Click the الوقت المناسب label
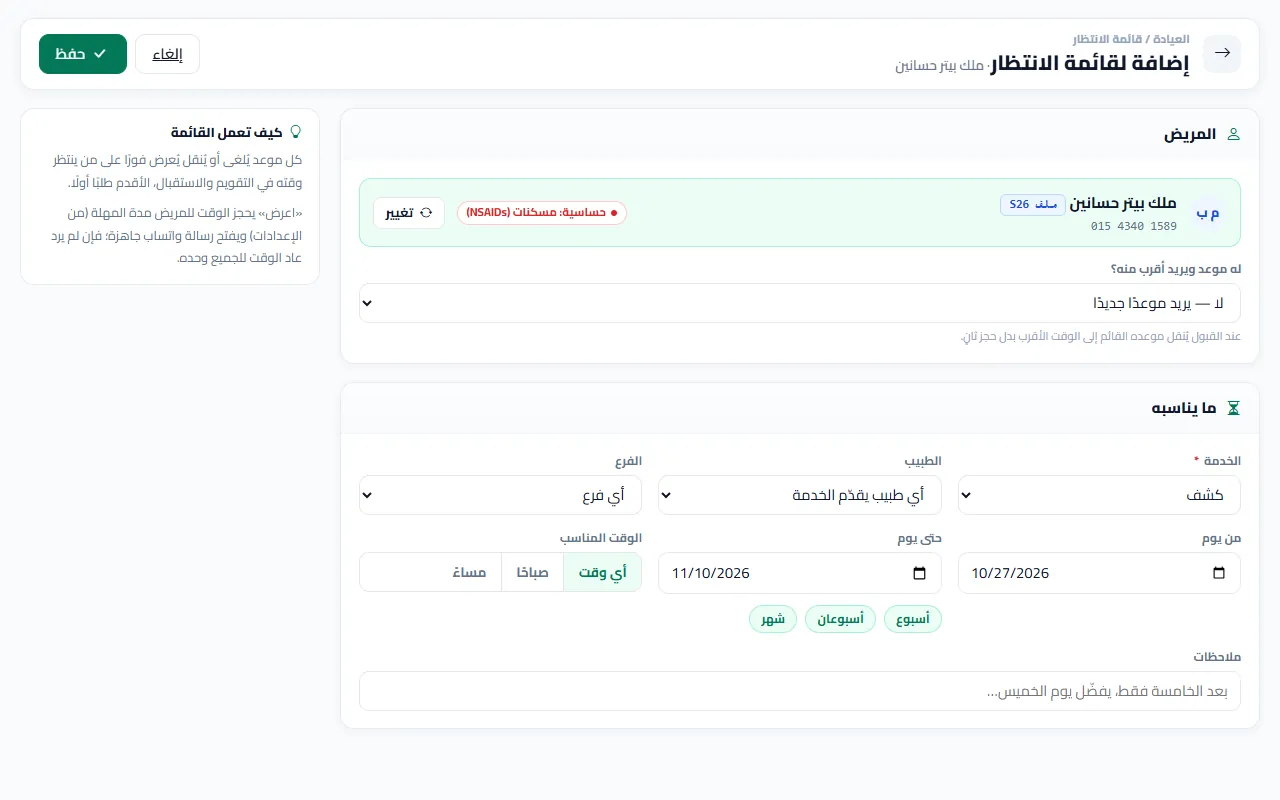 tap(601, 538)
